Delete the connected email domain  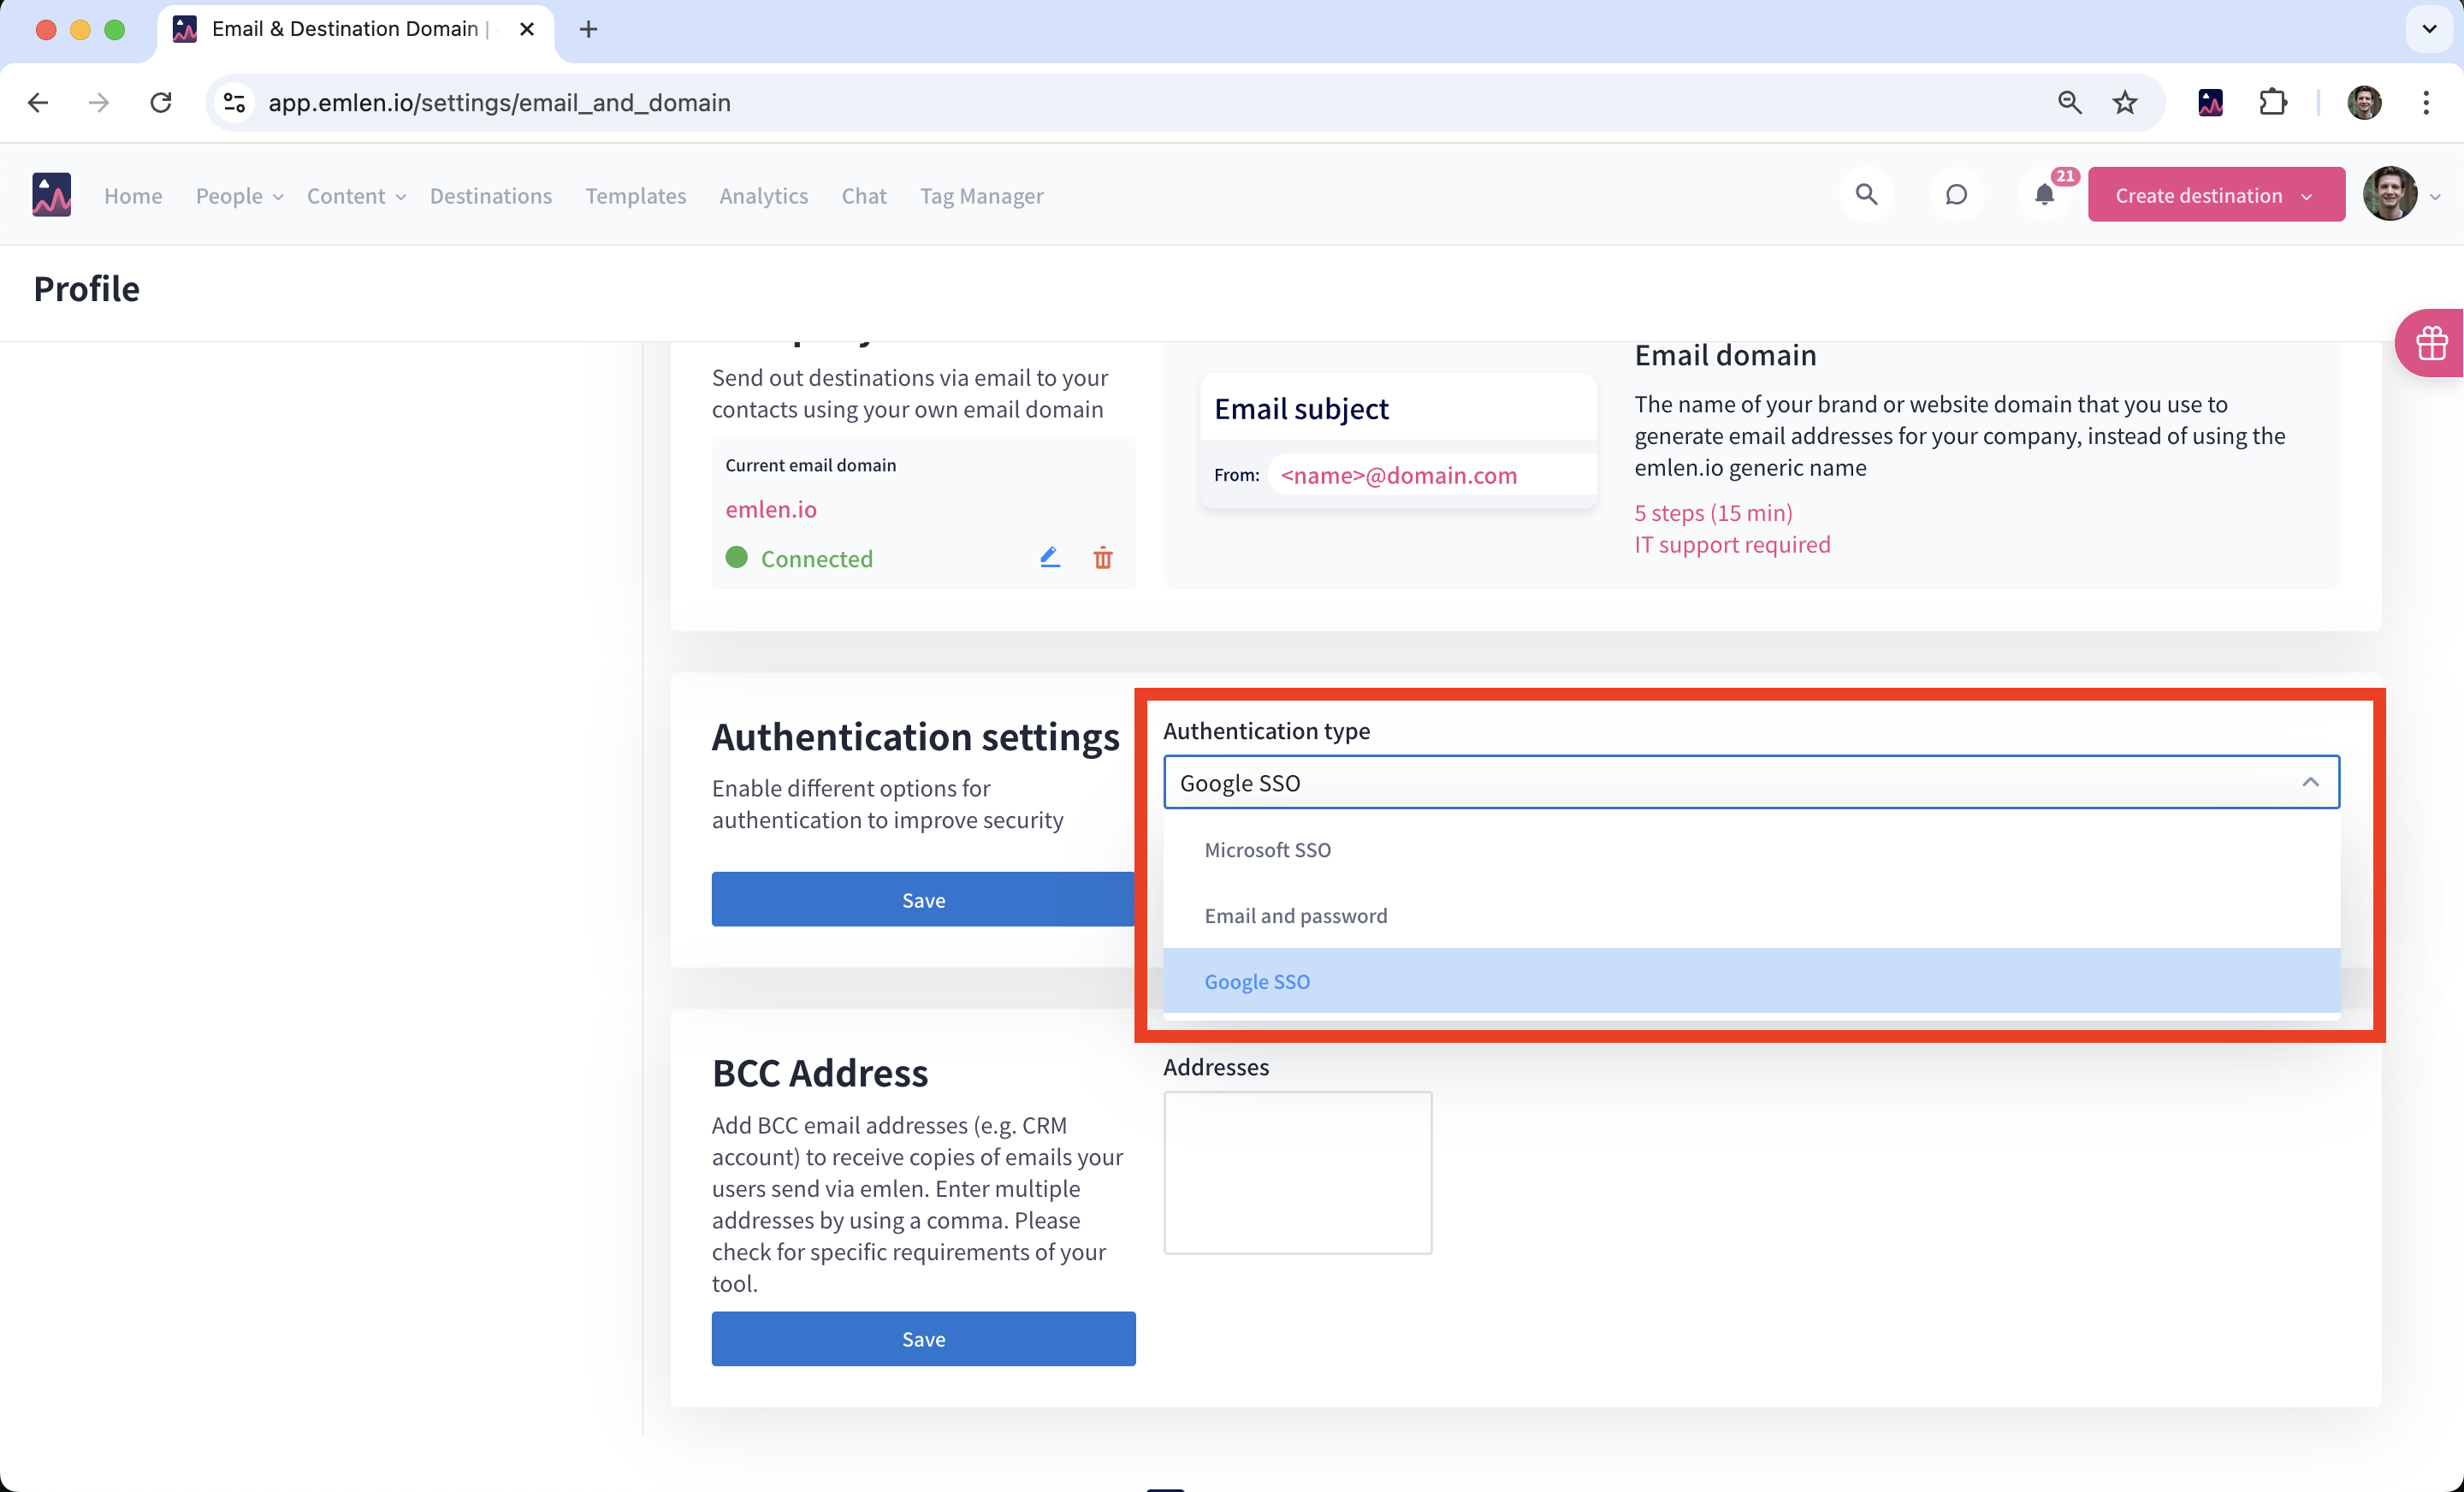(x=1102, y=558)
